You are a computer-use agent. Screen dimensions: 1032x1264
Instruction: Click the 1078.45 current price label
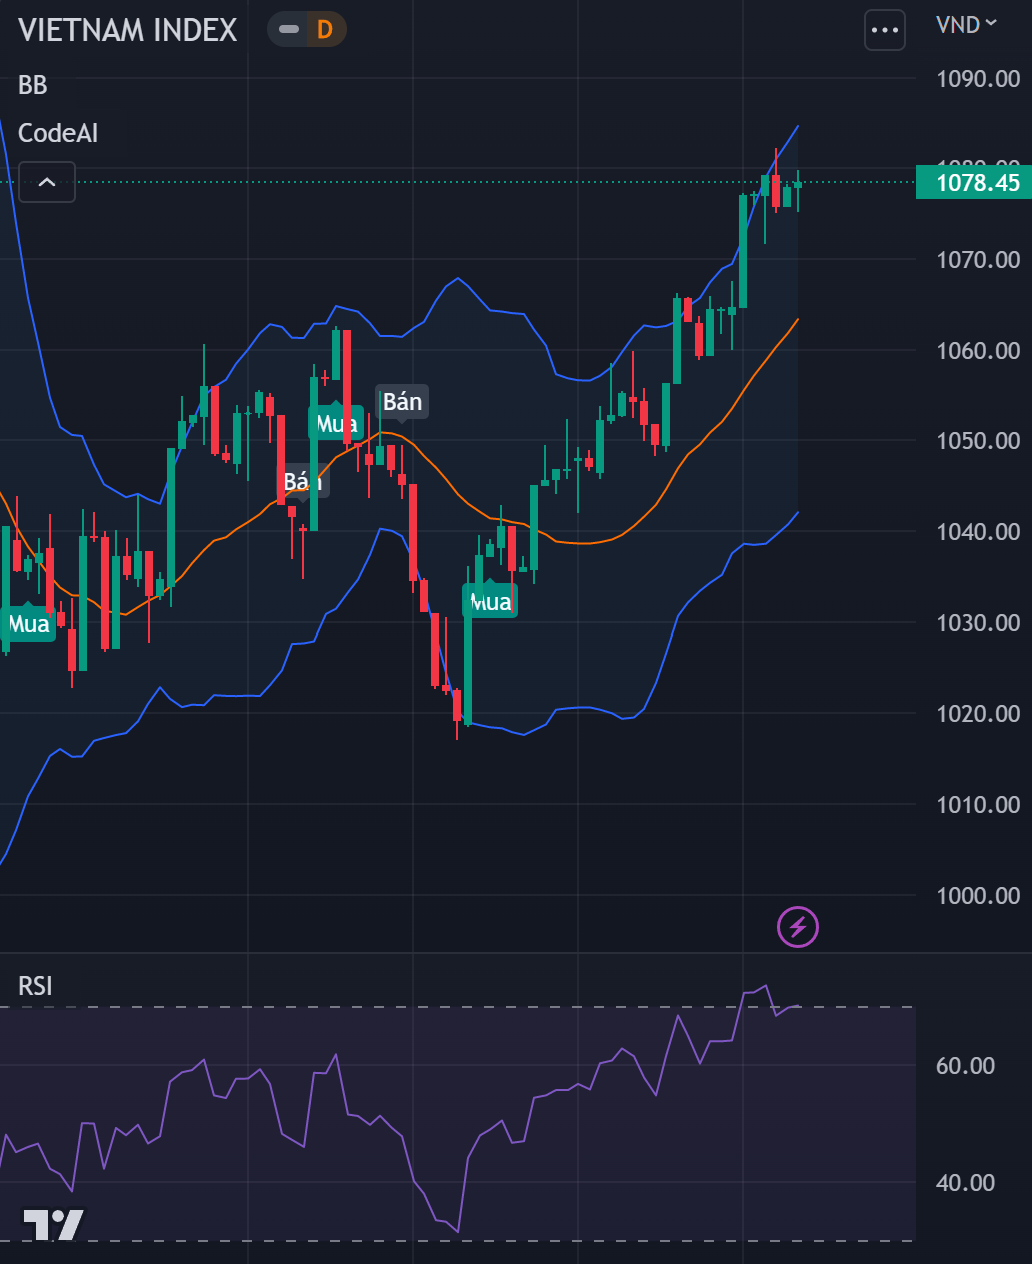974,183
